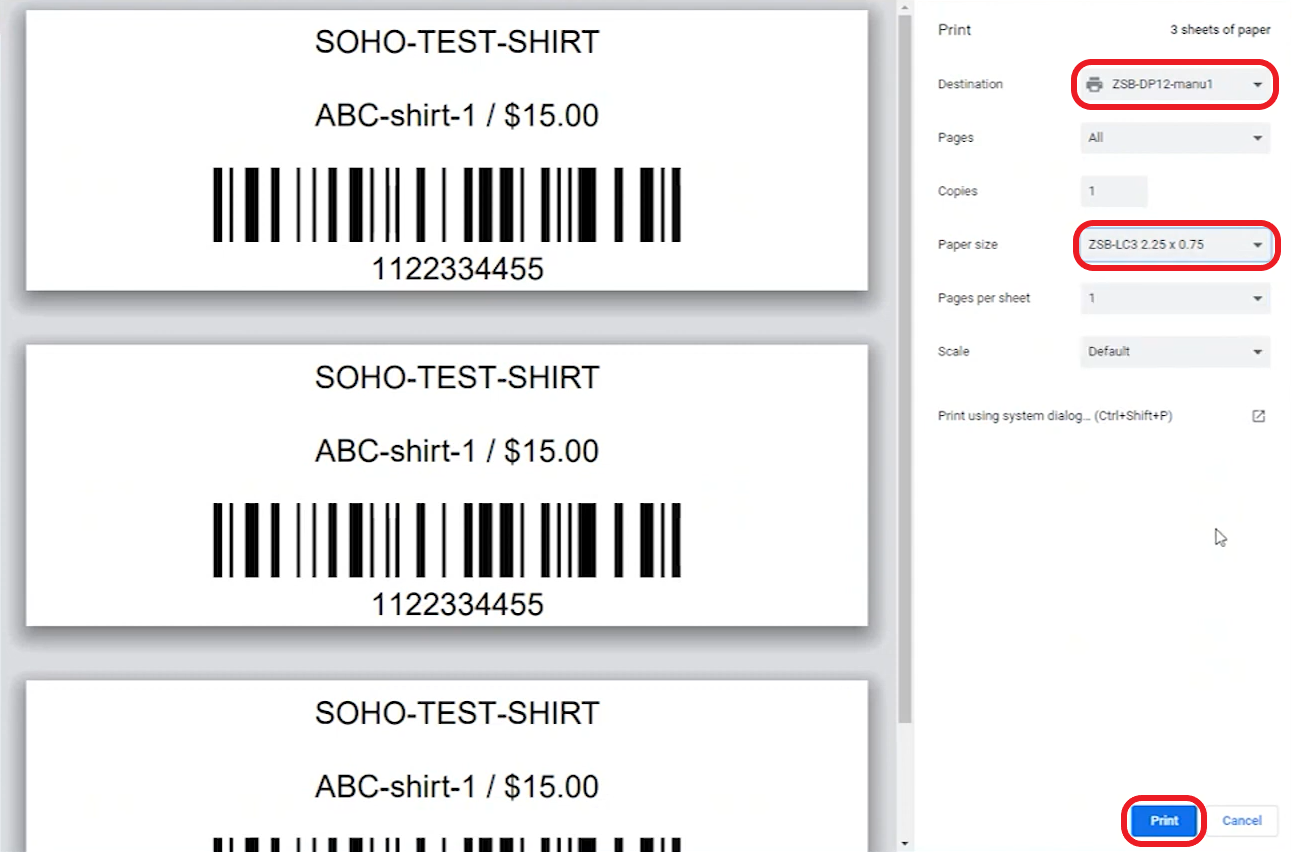The image size is (1292, 852).
Task: Expand the Pages per sheet dropdown
Action: point(1174,298)
